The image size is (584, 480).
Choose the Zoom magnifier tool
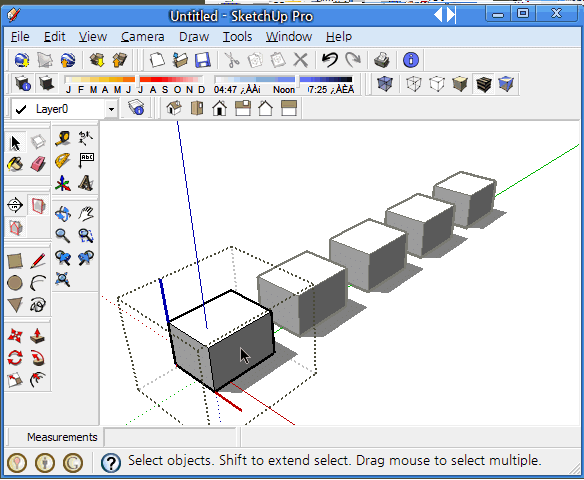(63, 236)
